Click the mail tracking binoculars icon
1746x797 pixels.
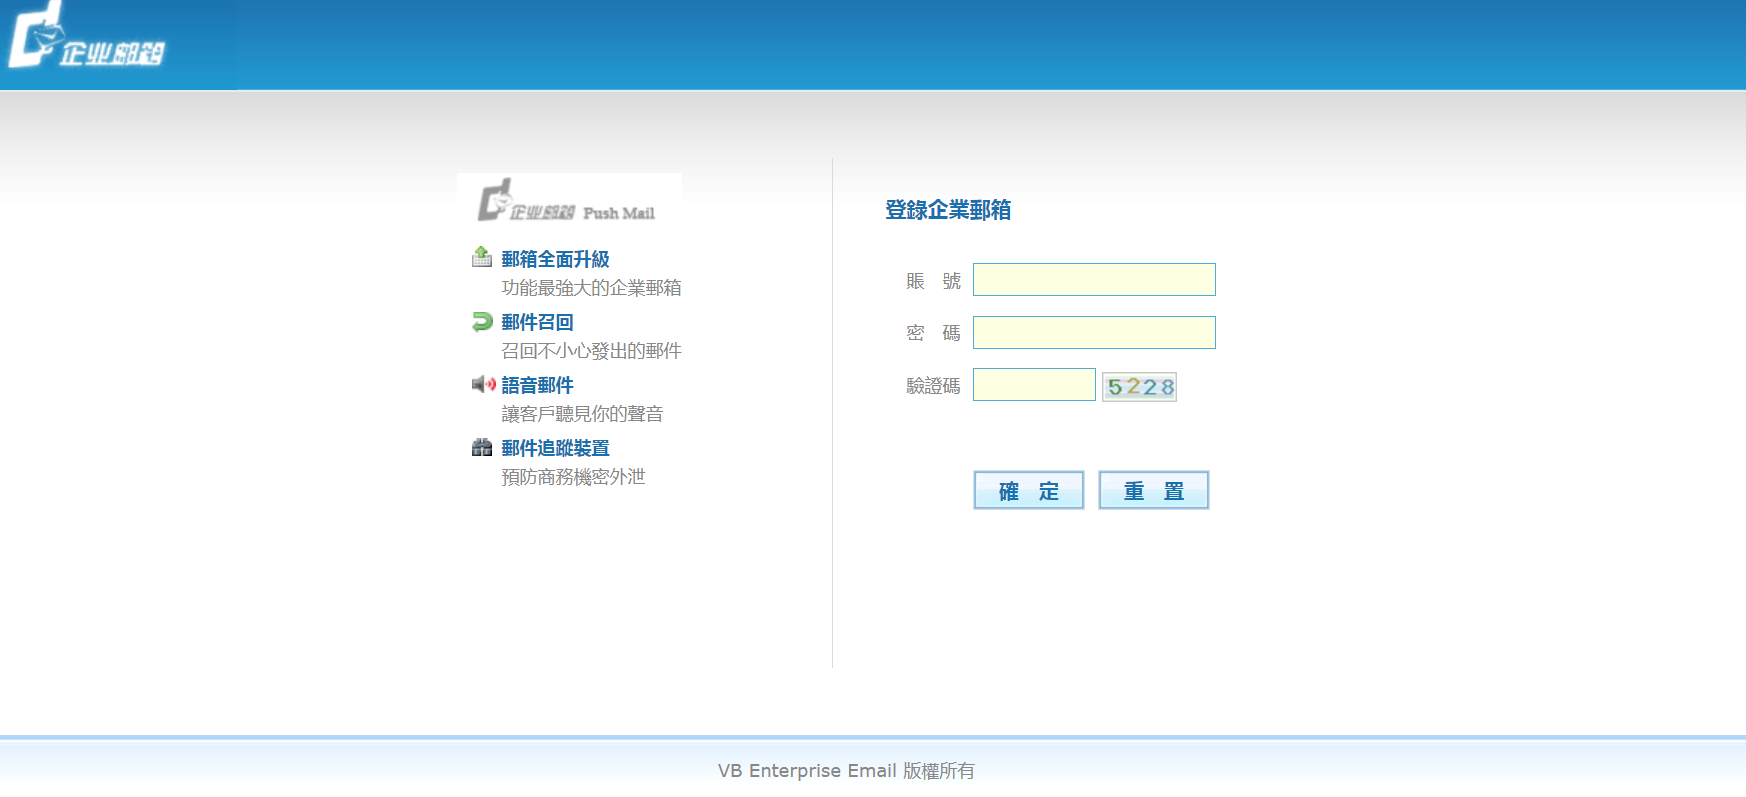click(x=482, y=447)
